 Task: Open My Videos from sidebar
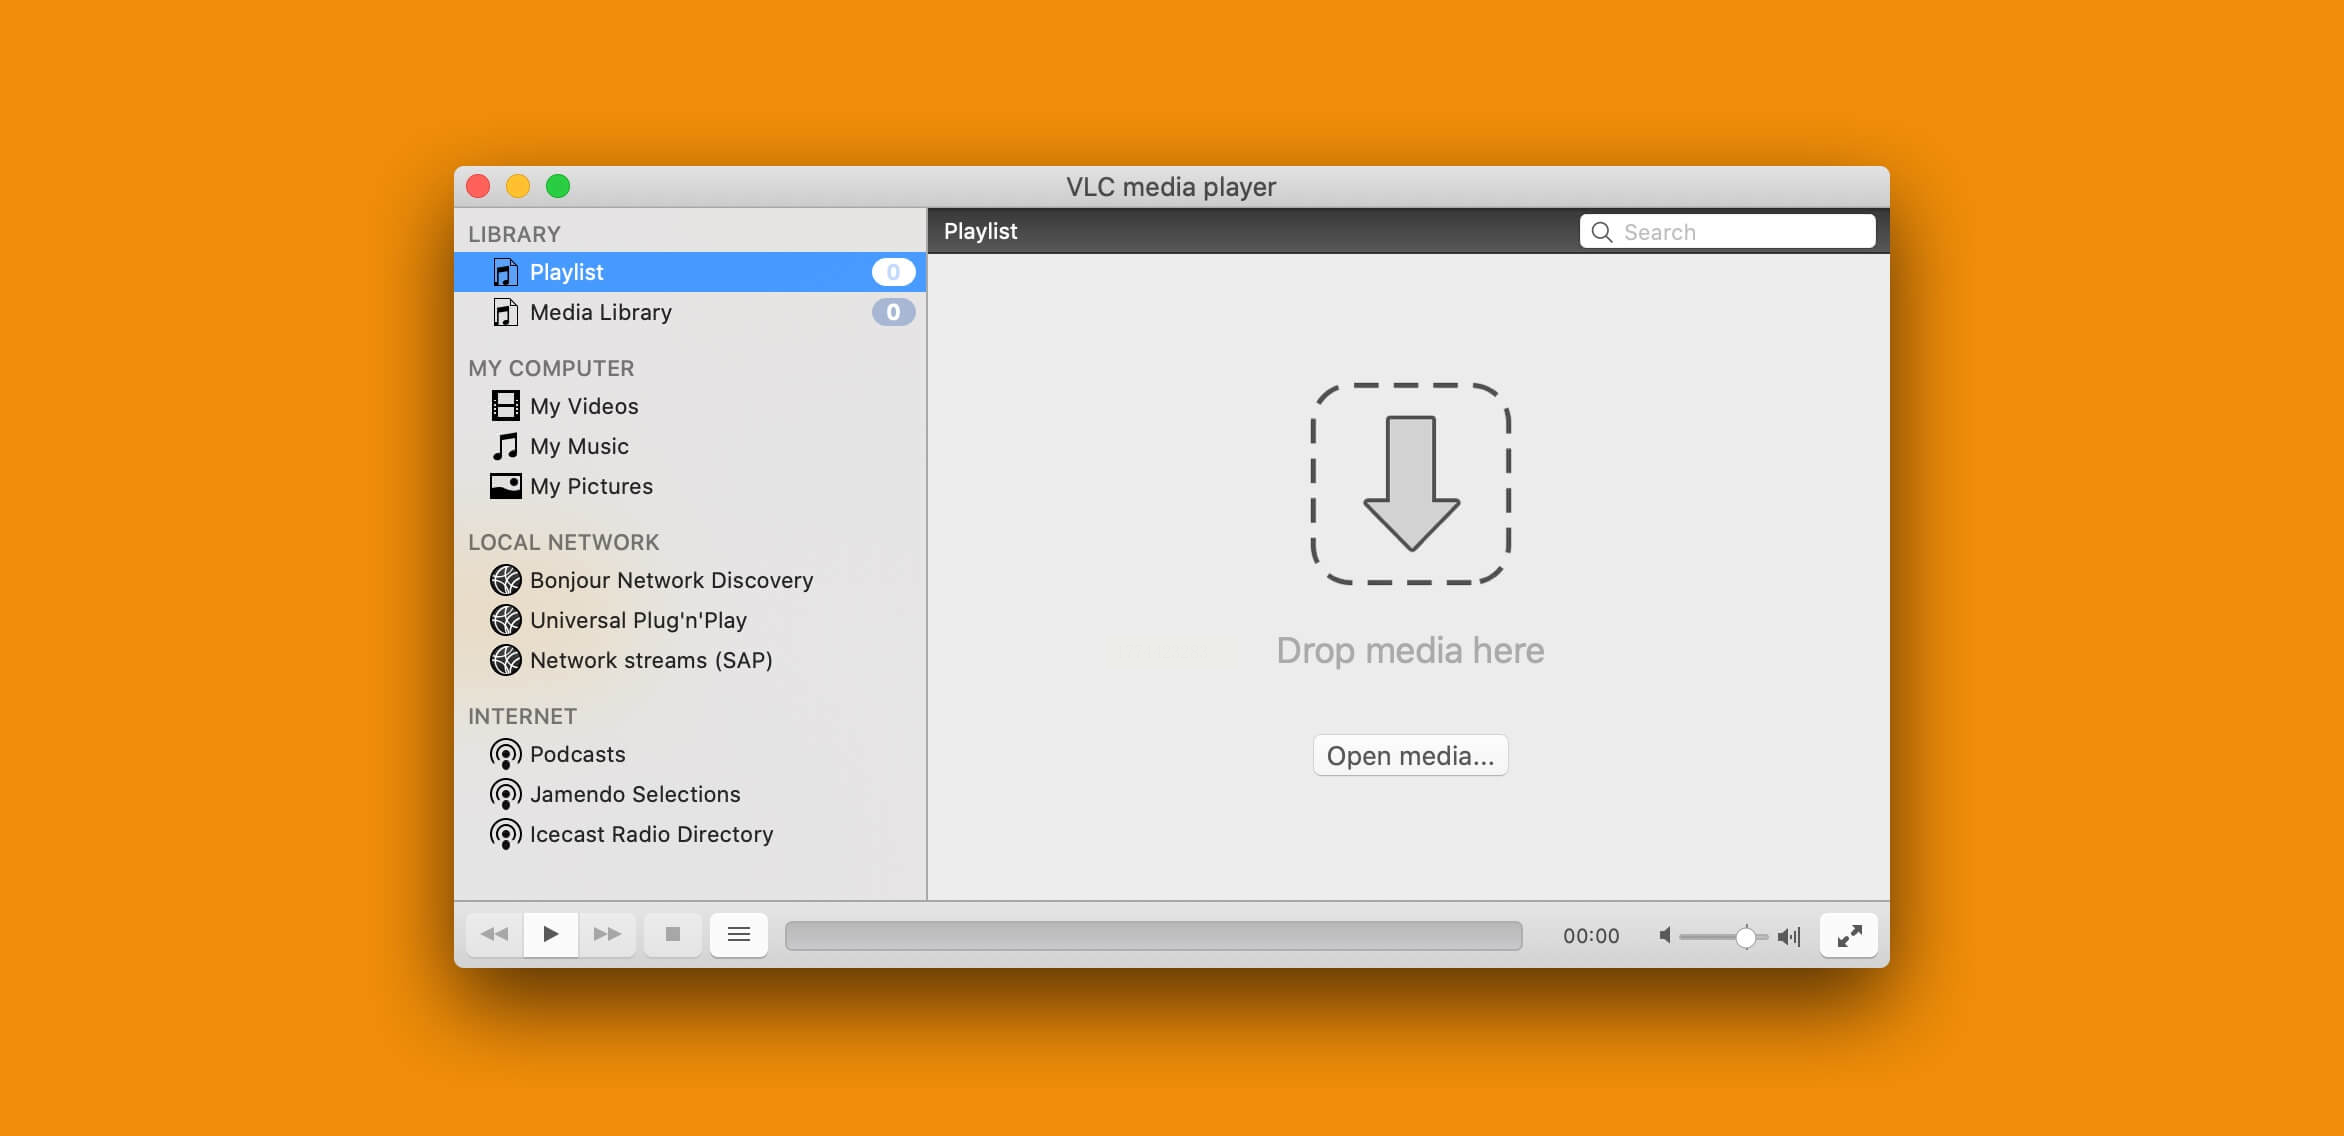584,406
